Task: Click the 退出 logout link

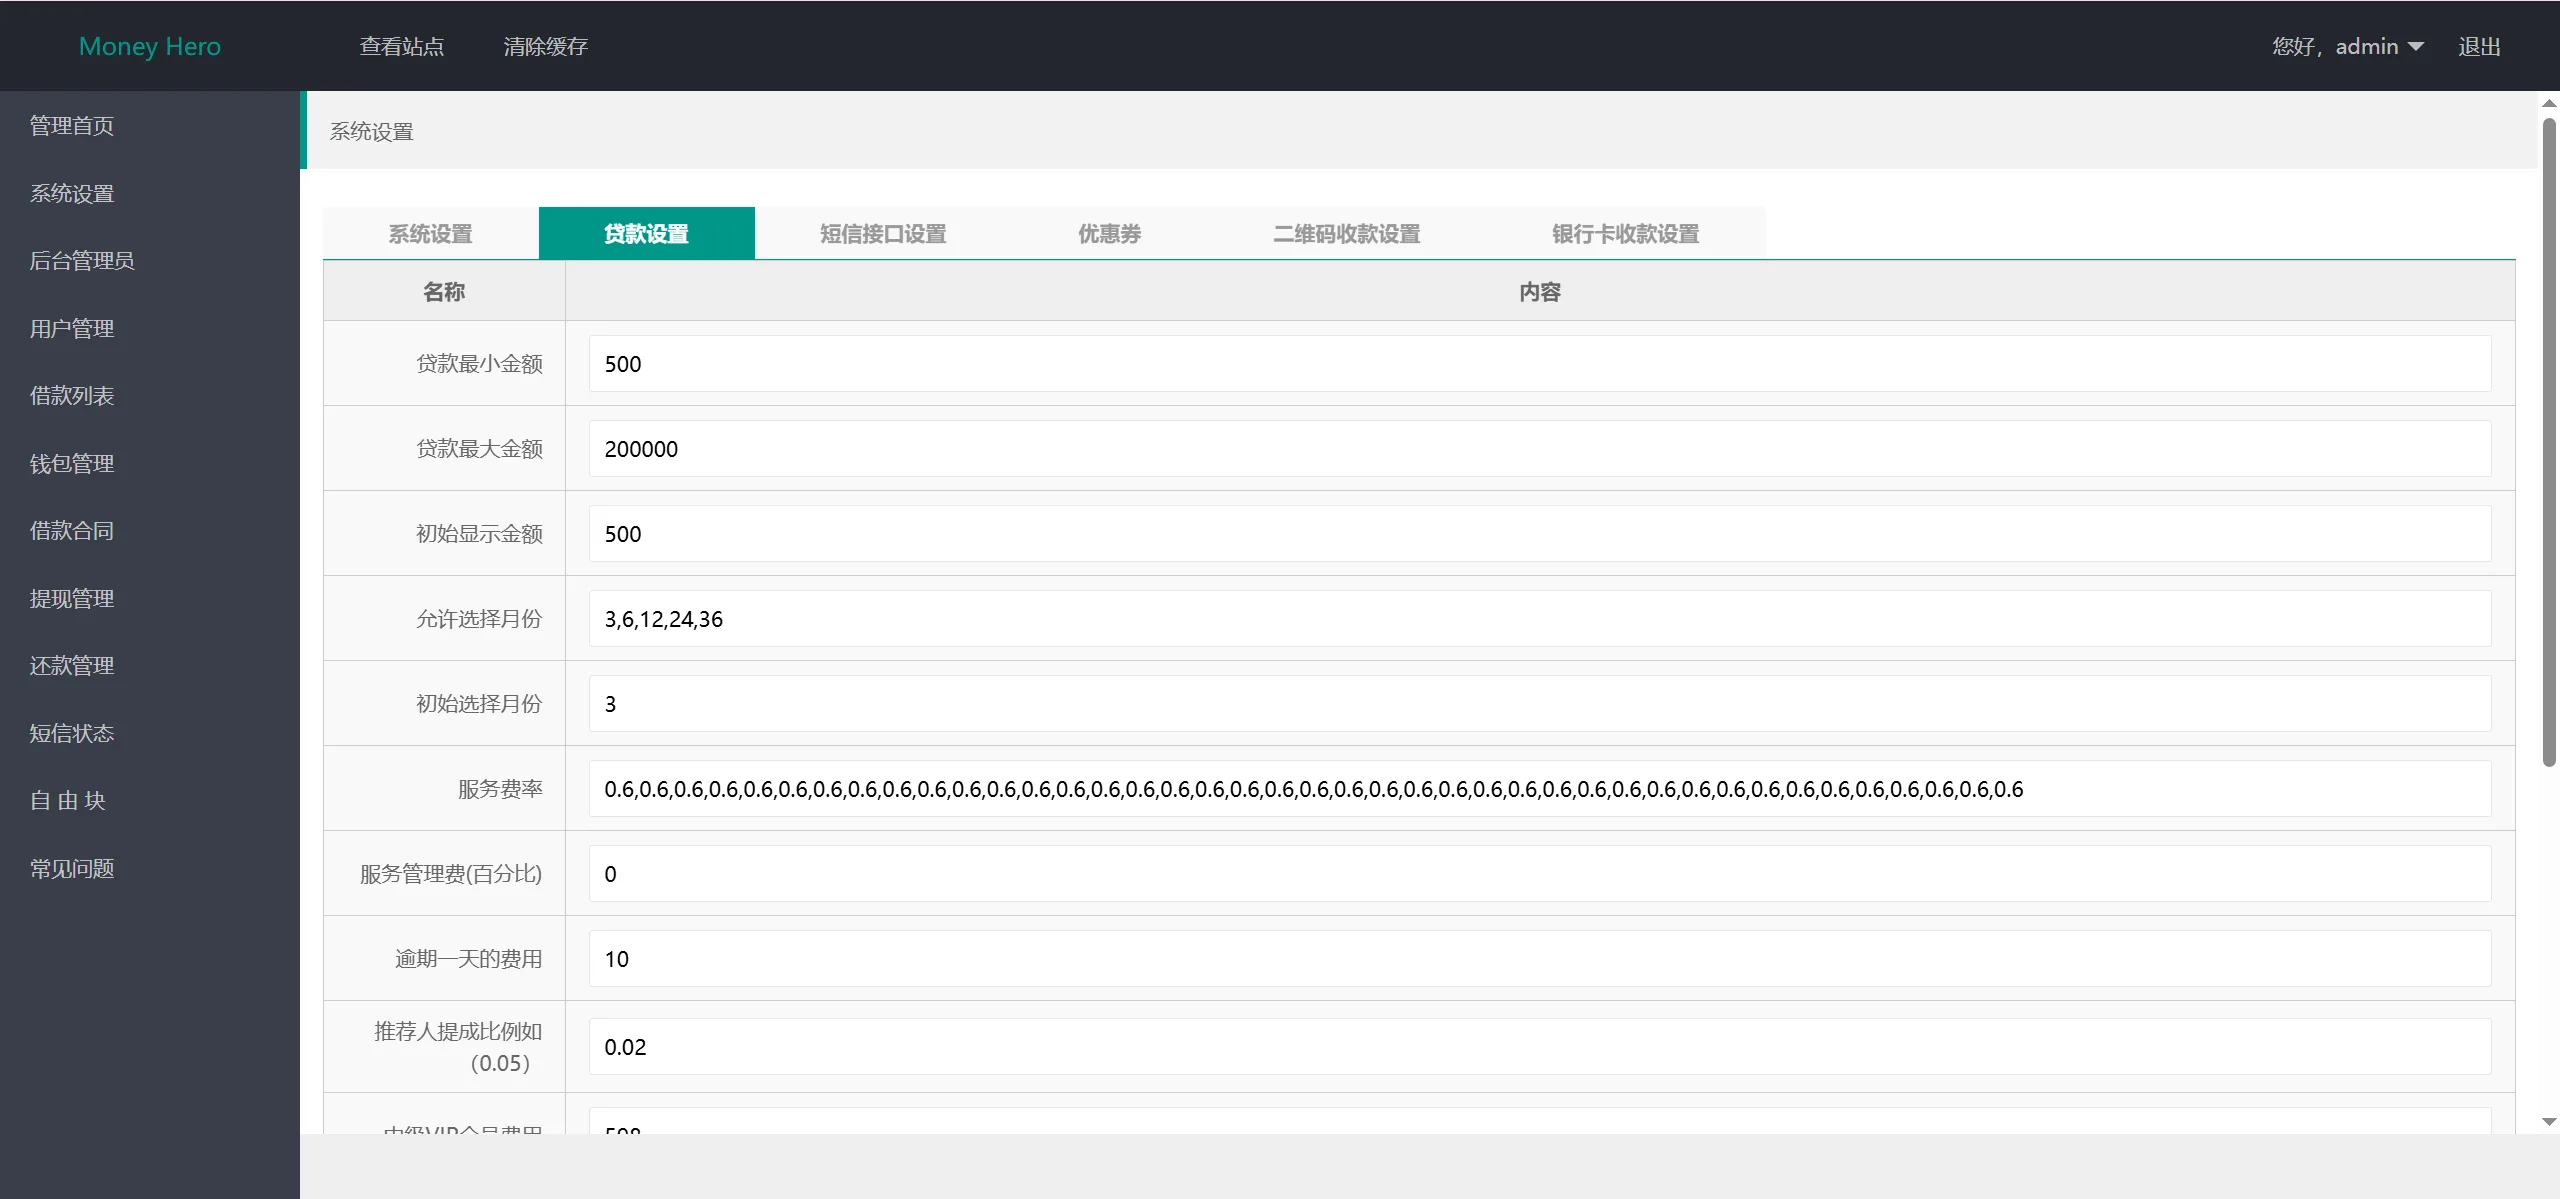Action: point(2479,47)
